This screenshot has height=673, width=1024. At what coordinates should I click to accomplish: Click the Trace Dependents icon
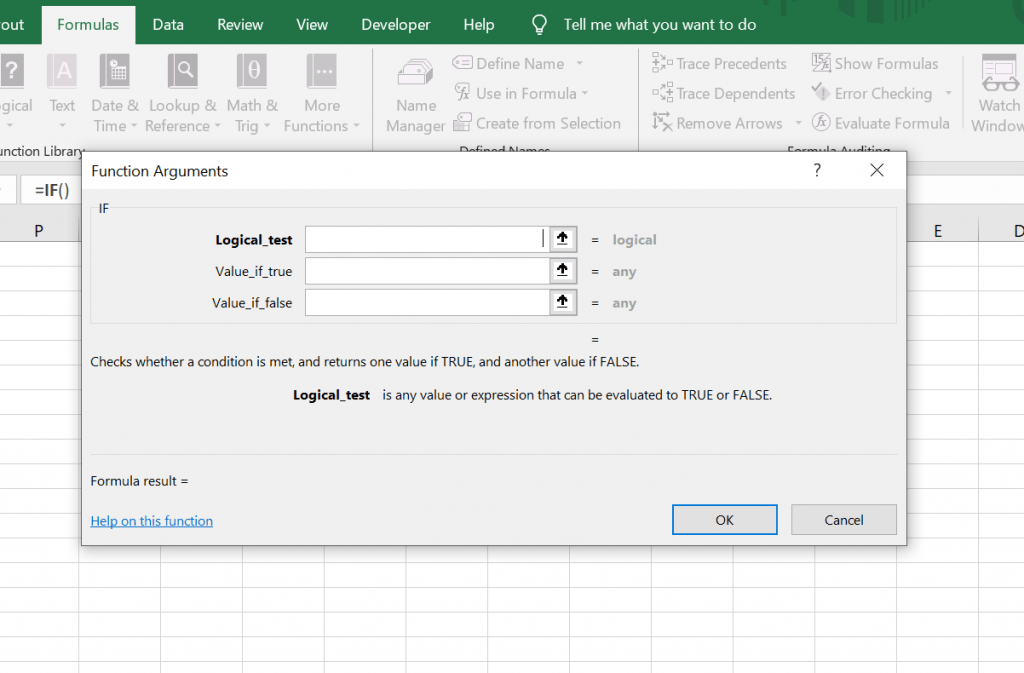(662, 93)
